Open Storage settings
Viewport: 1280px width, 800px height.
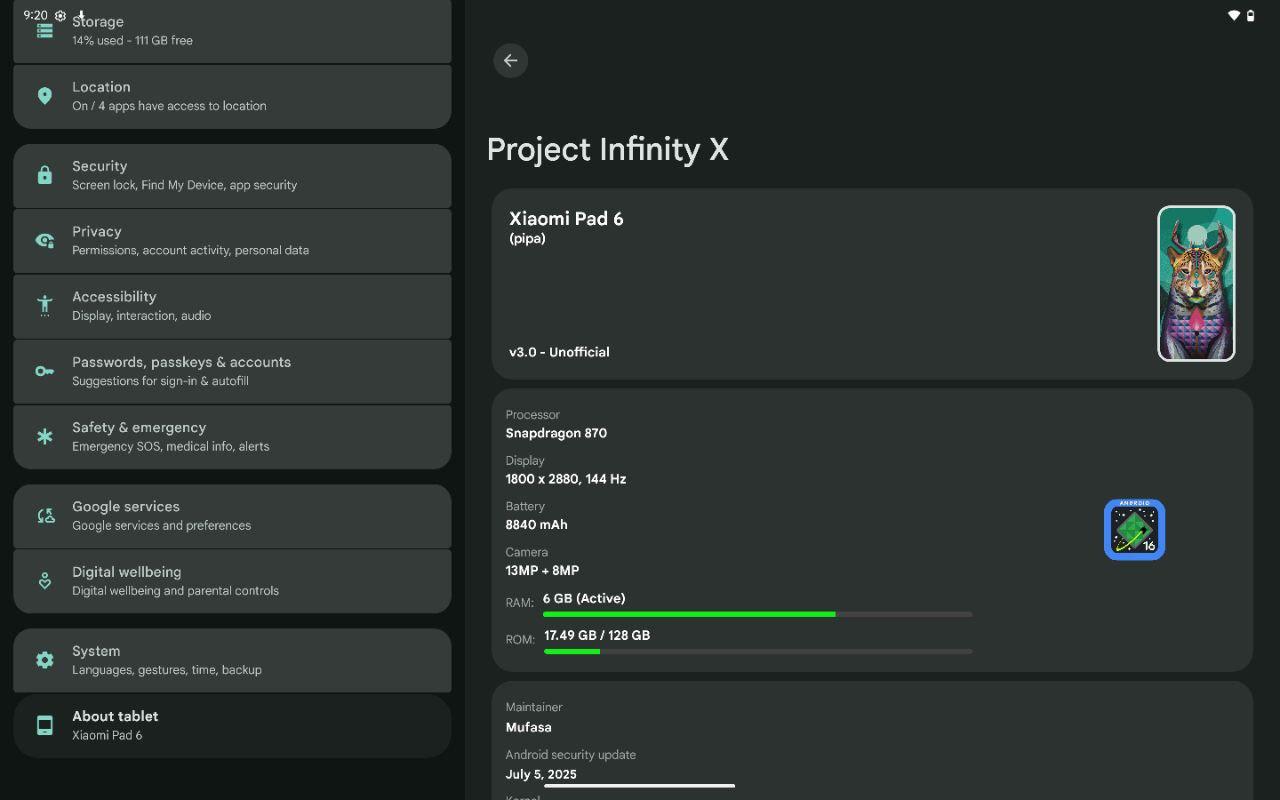click(x=232, y=31)
